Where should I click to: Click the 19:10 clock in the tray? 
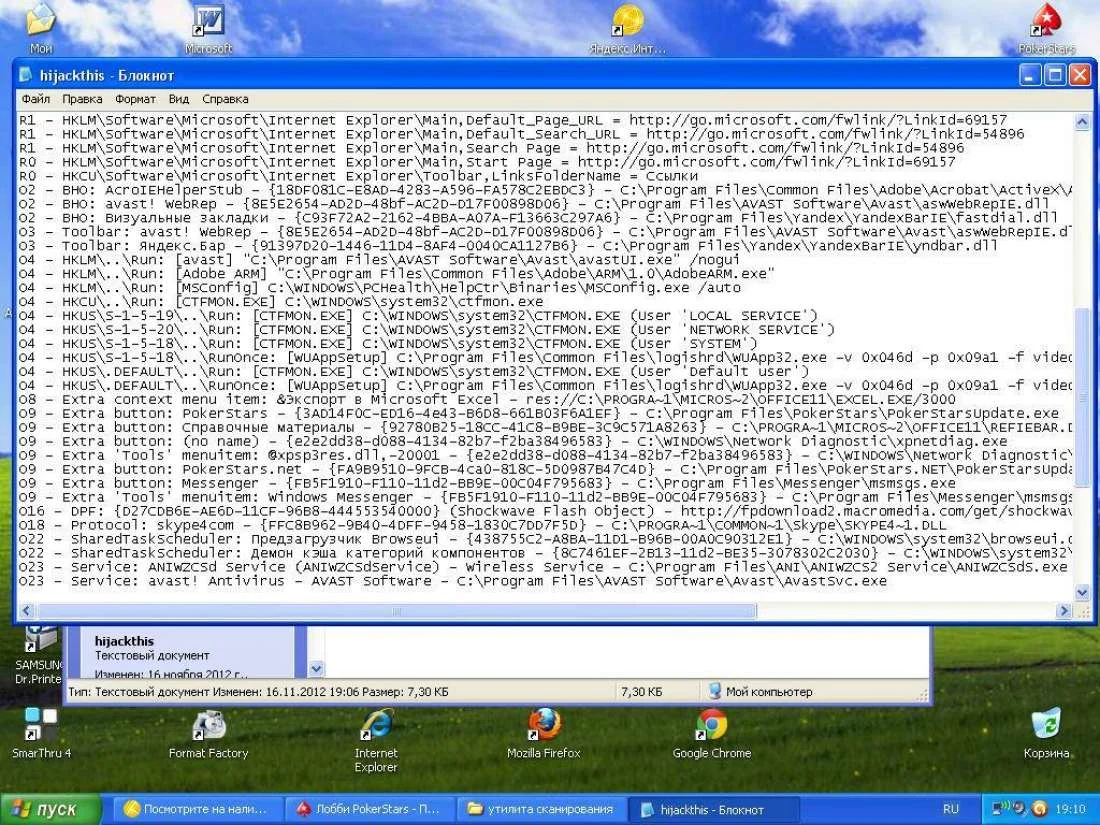pyautogui.click(x=1071, y=809)
